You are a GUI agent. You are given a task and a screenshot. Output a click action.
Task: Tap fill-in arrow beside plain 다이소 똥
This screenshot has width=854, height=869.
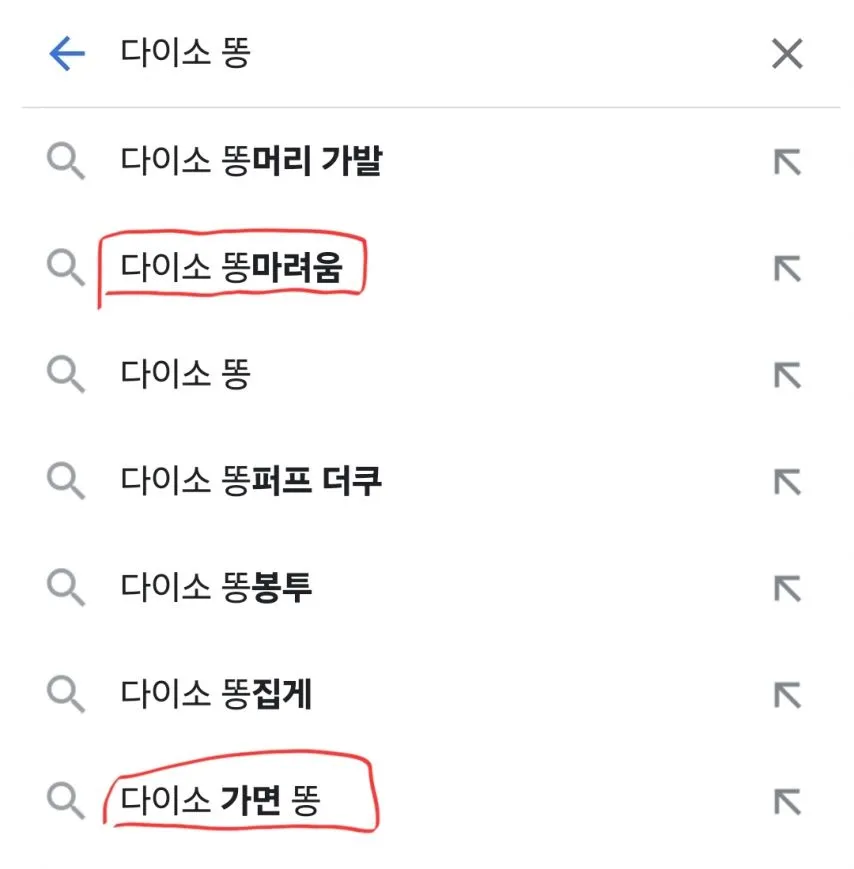(788, 375)
